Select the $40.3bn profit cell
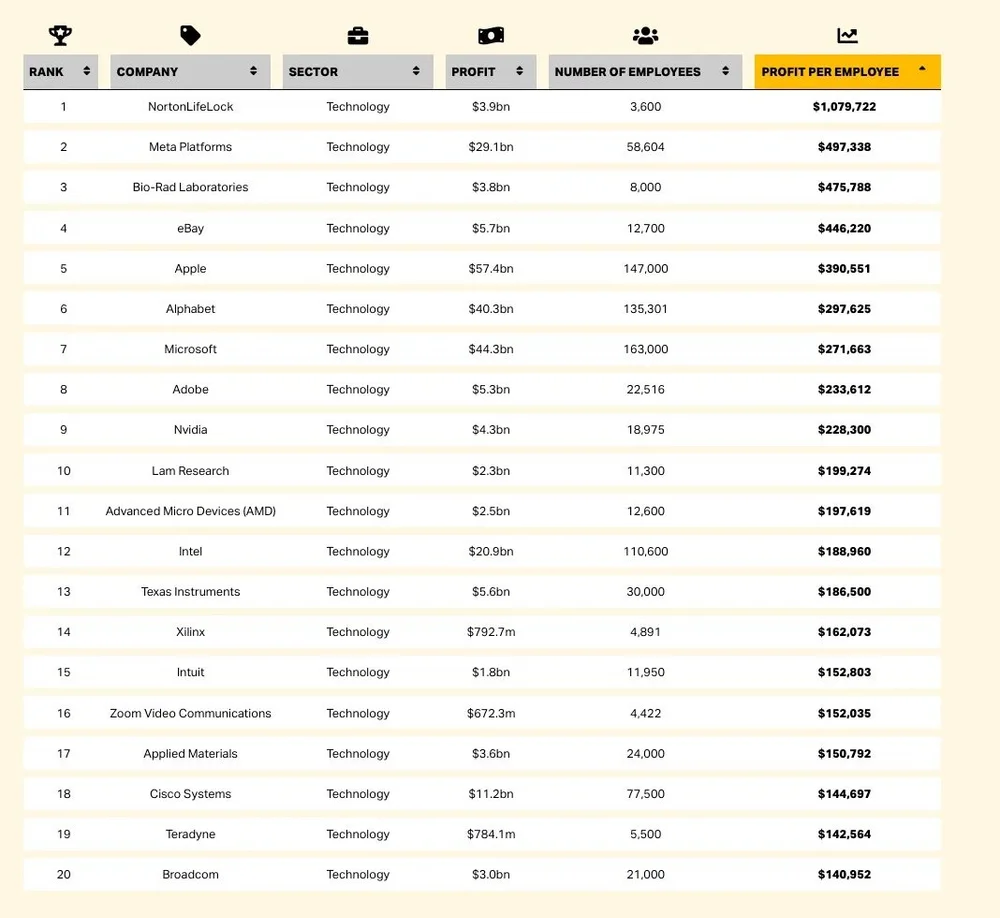This screenshot has height=918, width=1000. (x=490, y=309)
